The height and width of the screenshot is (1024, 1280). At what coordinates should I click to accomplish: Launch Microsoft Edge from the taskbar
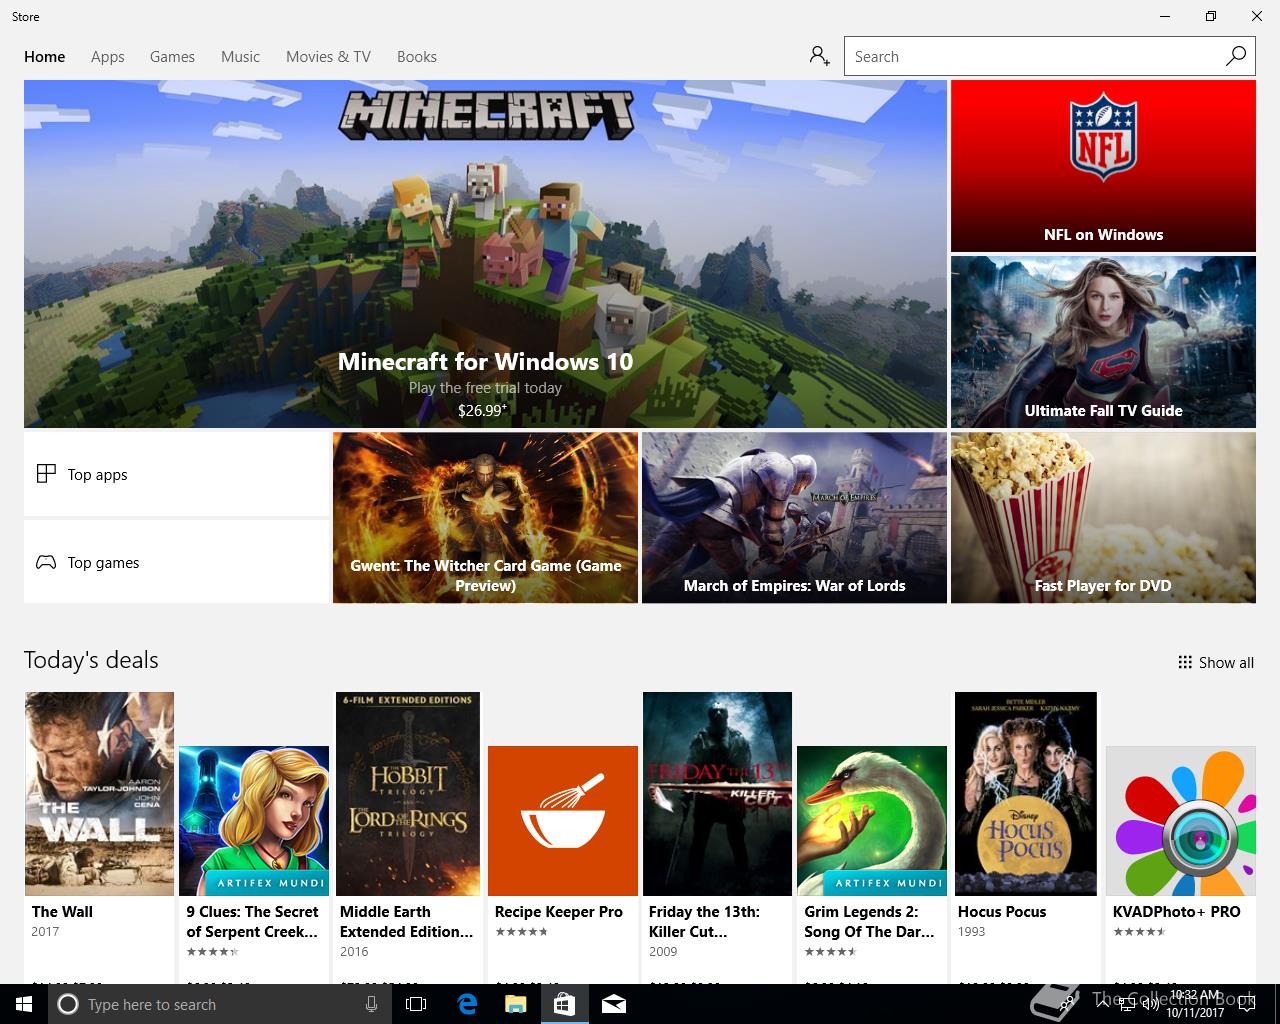(x=467, y=1004)
